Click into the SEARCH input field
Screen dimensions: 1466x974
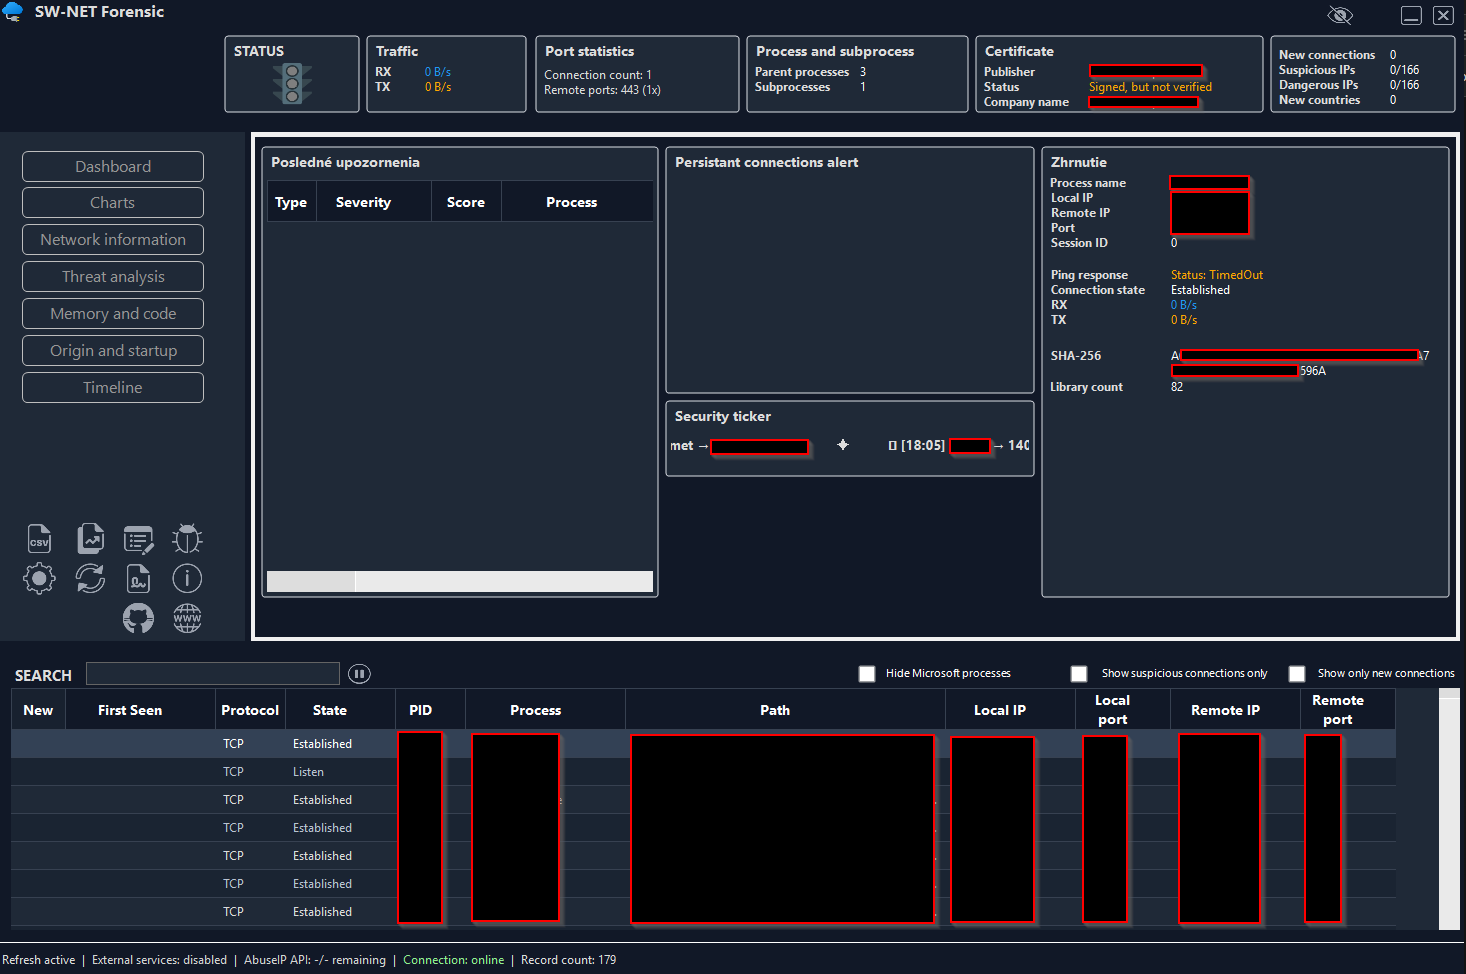(213, 674)
